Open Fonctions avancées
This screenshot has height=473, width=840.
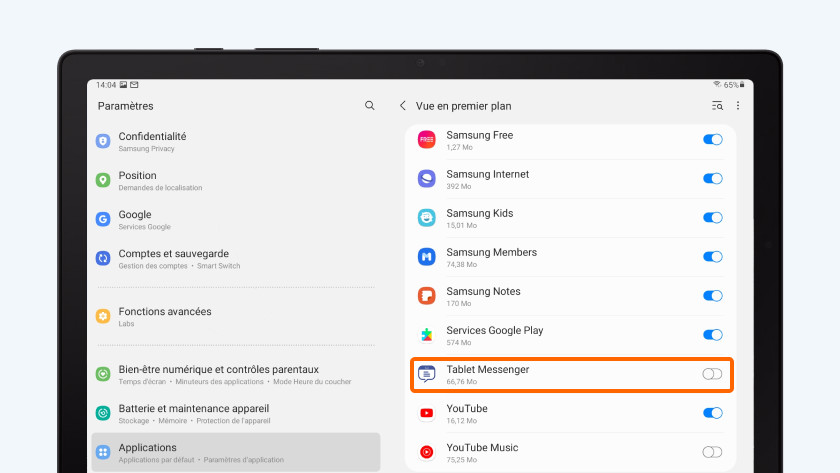(236, 317)
